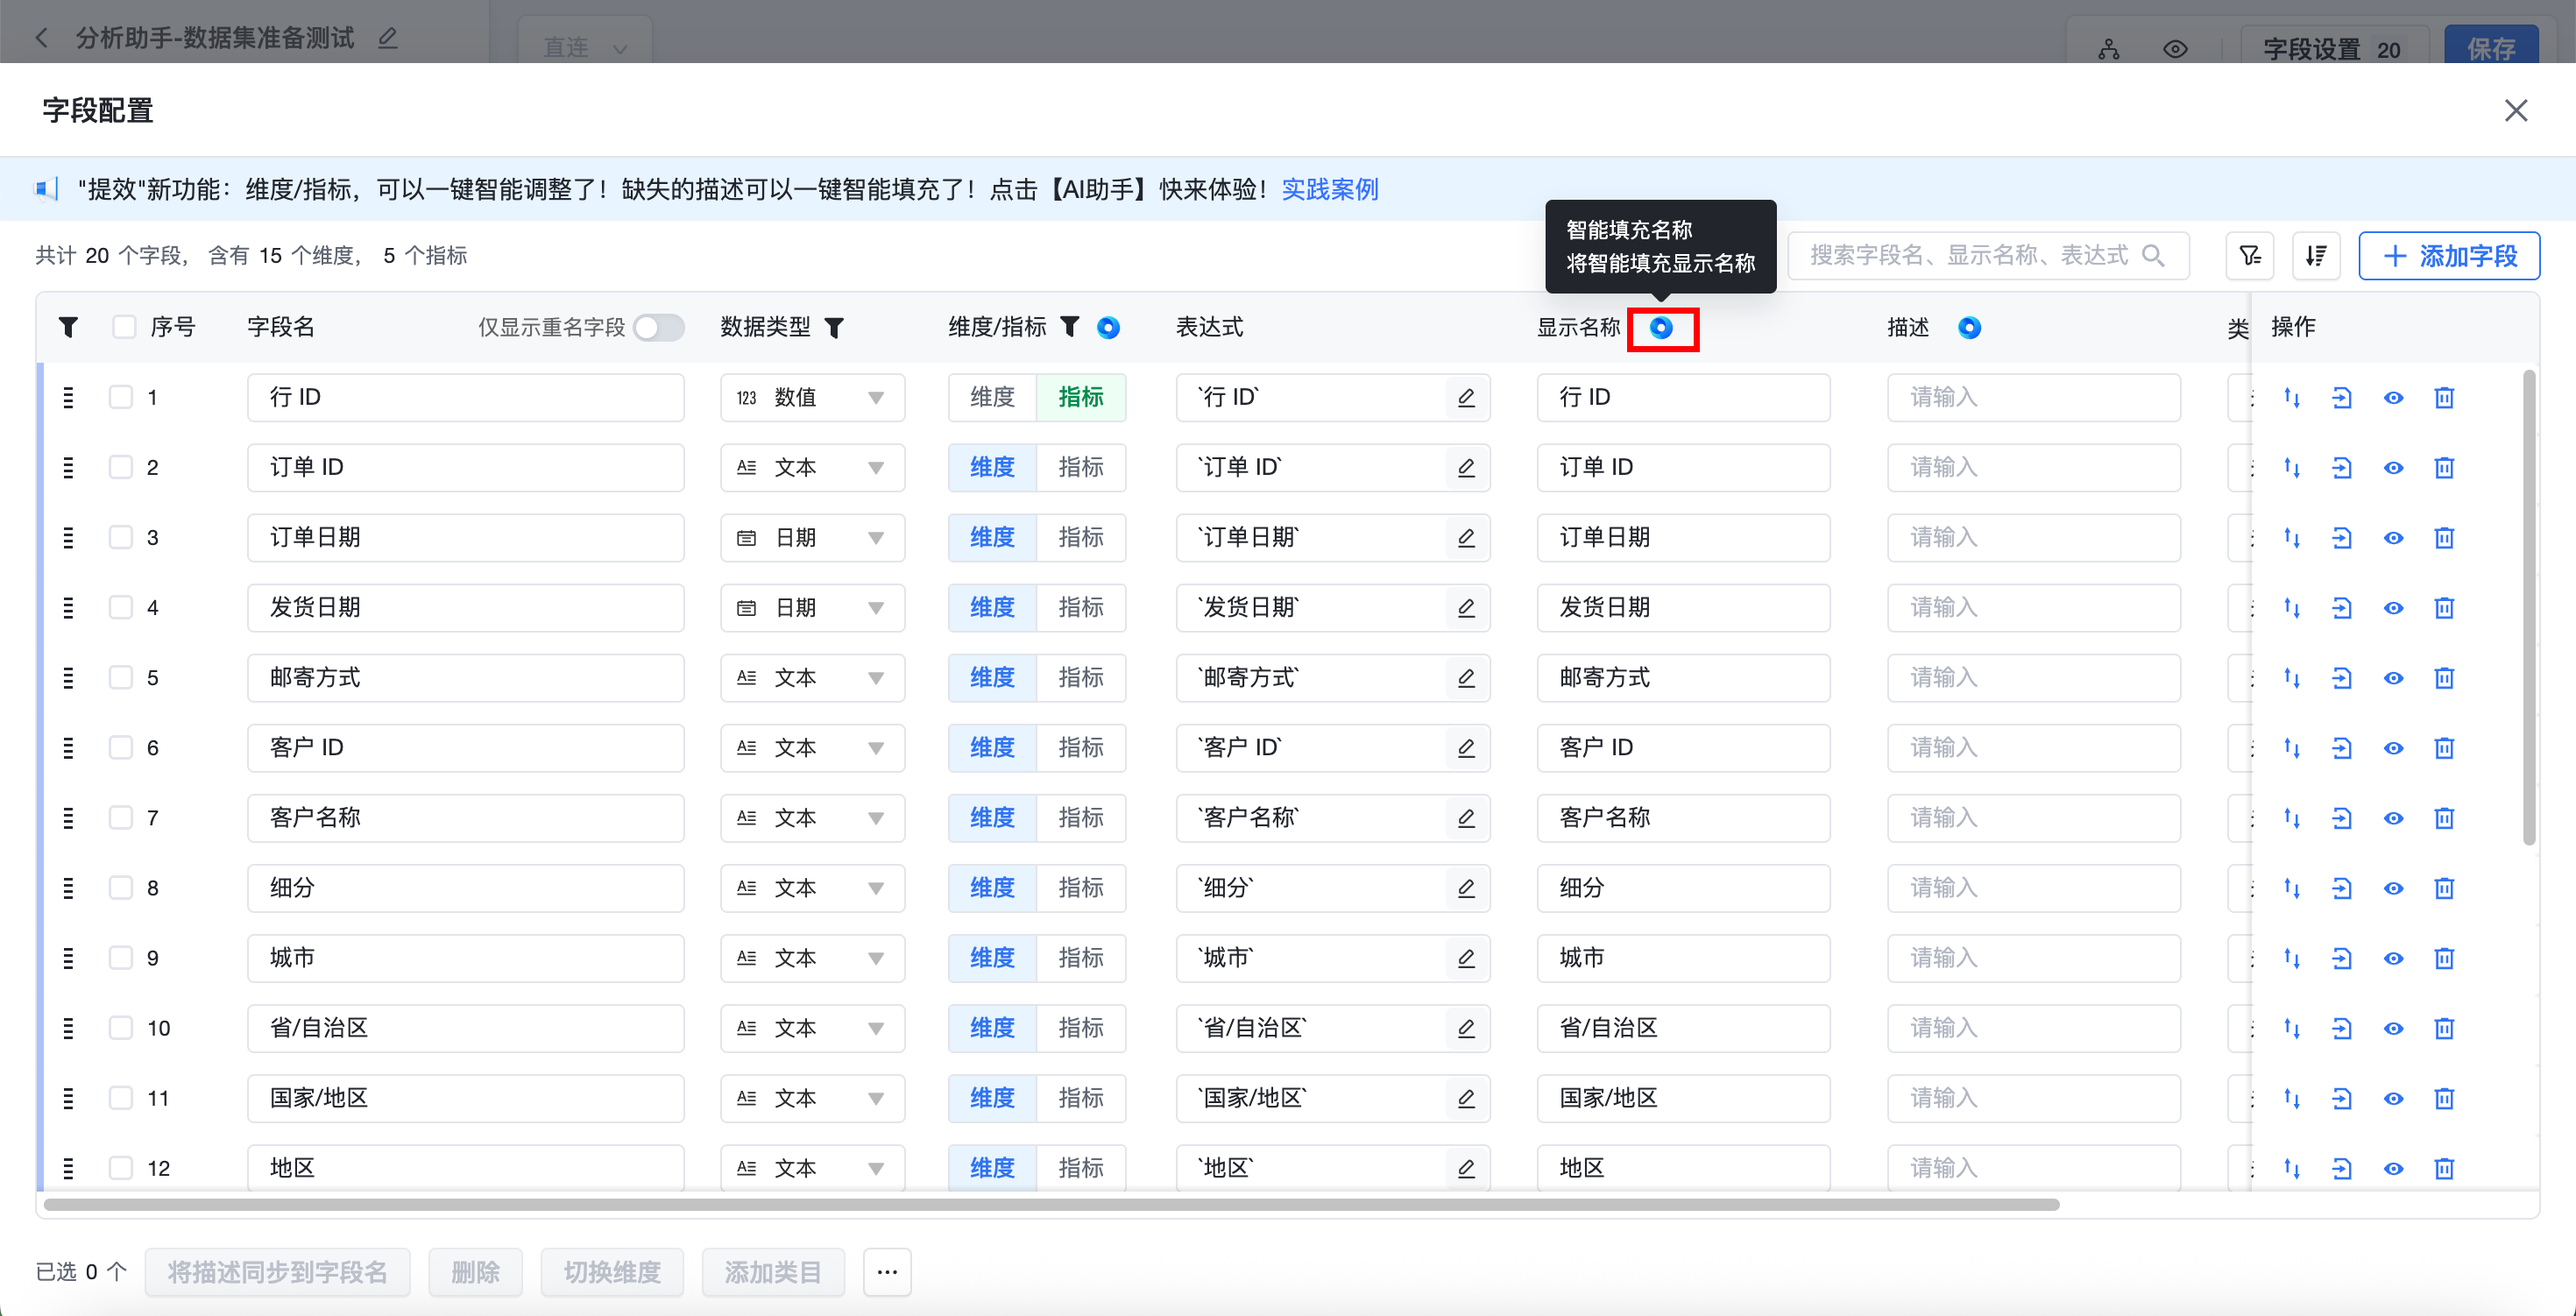The image size is (2576, 1316).
Task: Close the 字段配置 dialog
Action: (x=2516, y=110)
